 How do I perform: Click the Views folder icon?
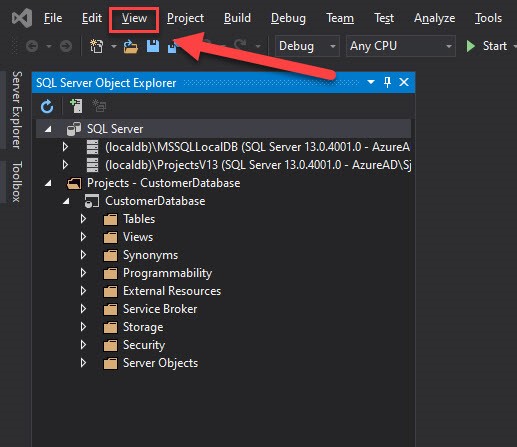[110, 237]
